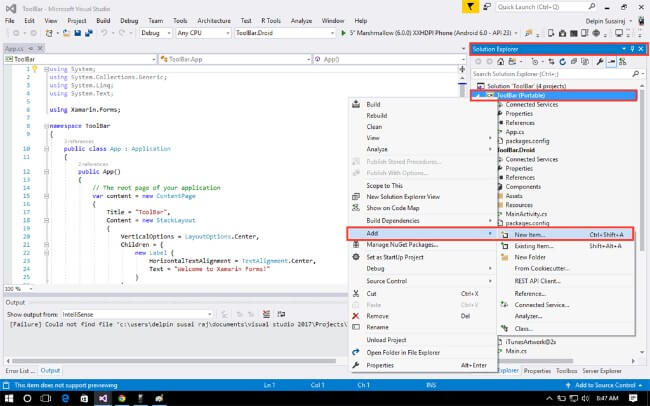Collapse the App class code region
This screenshot has width=650, height=406.
[x=46, y=149]
